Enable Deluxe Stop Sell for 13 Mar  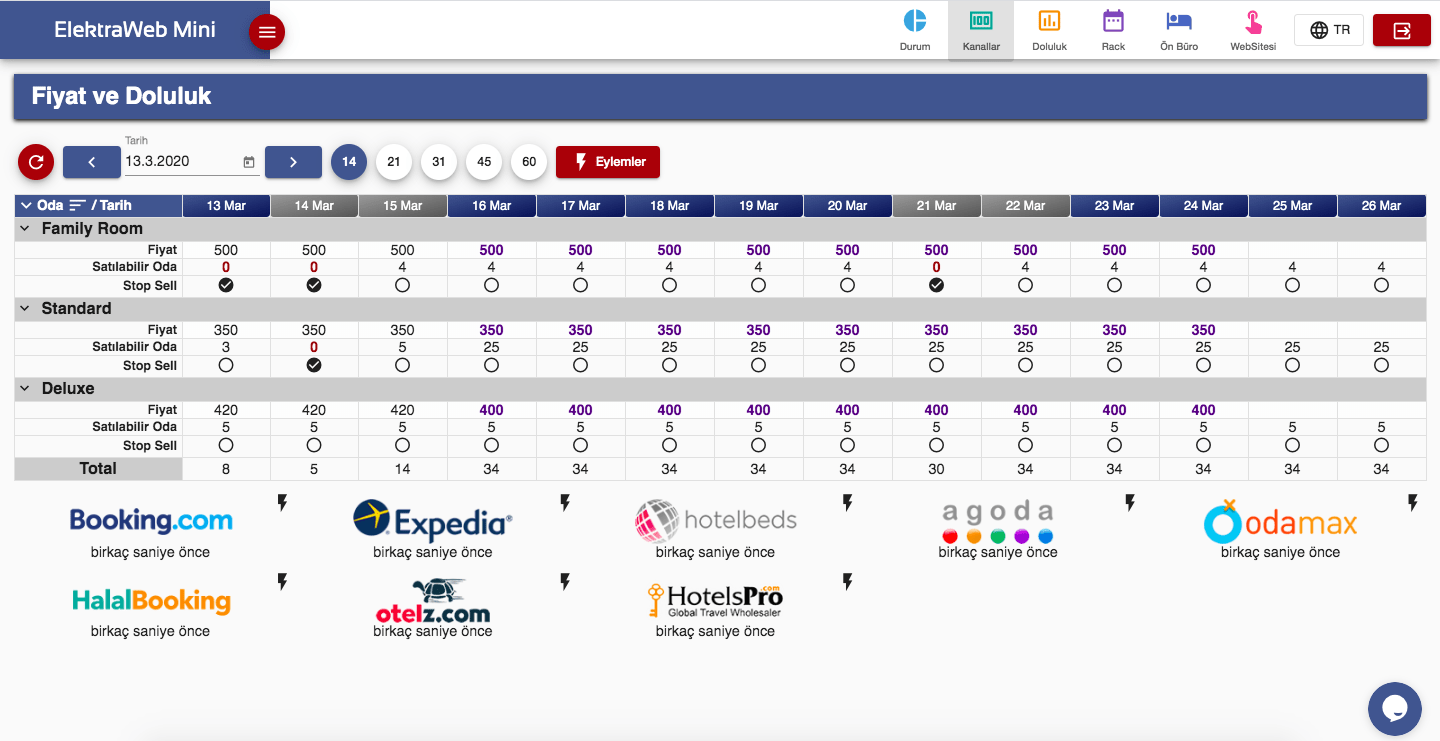226,445
